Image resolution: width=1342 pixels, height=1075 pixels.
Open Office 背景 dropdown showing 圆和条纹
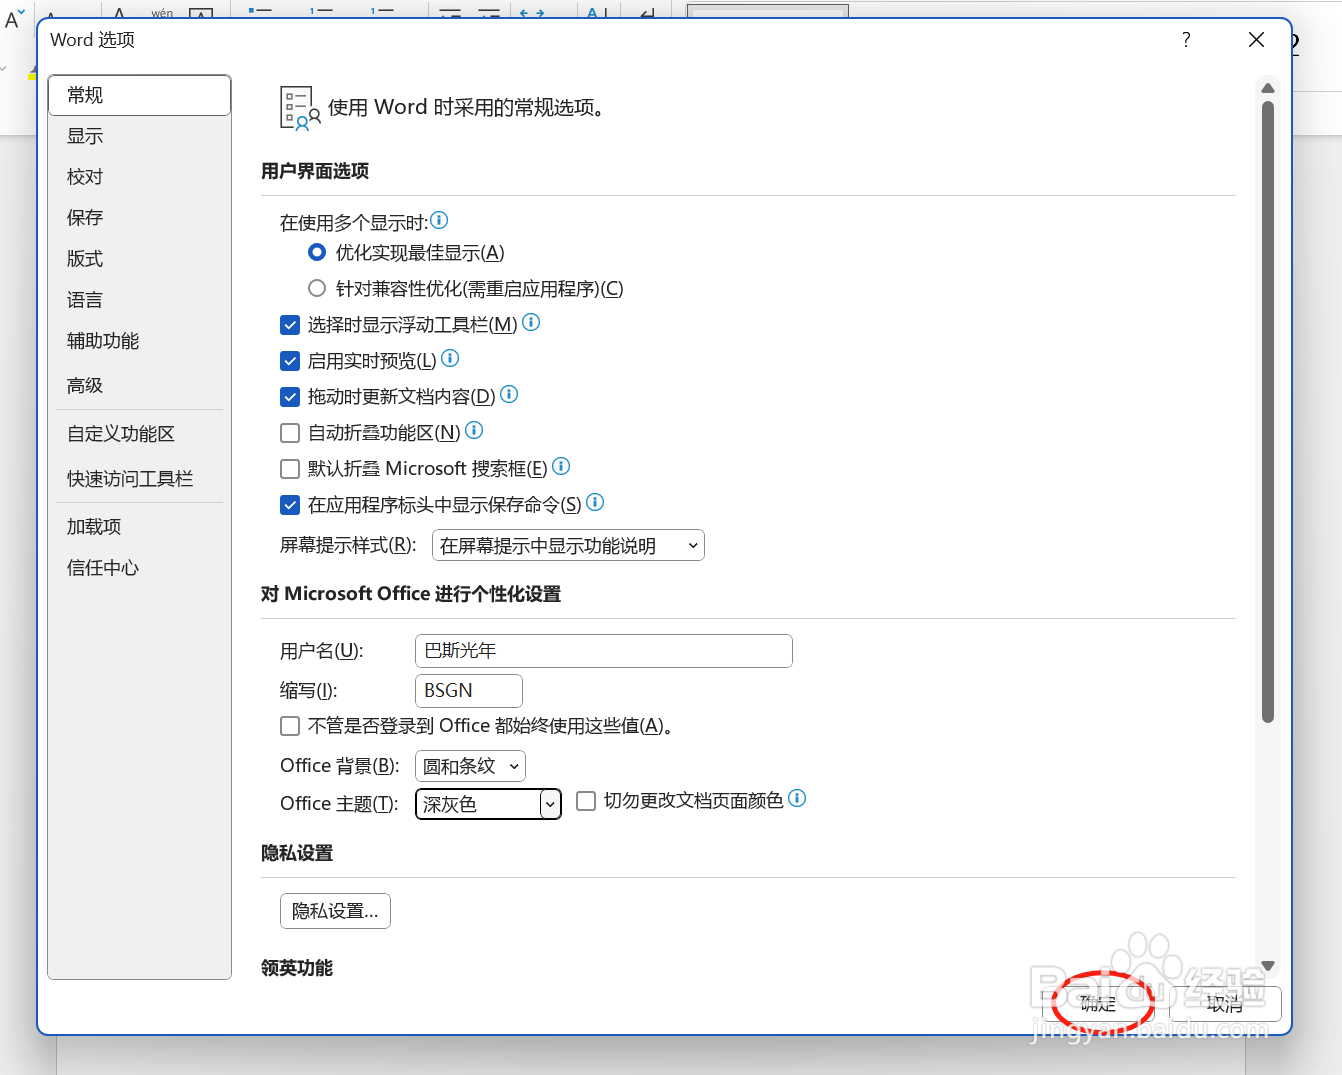(x=470, y=766)
